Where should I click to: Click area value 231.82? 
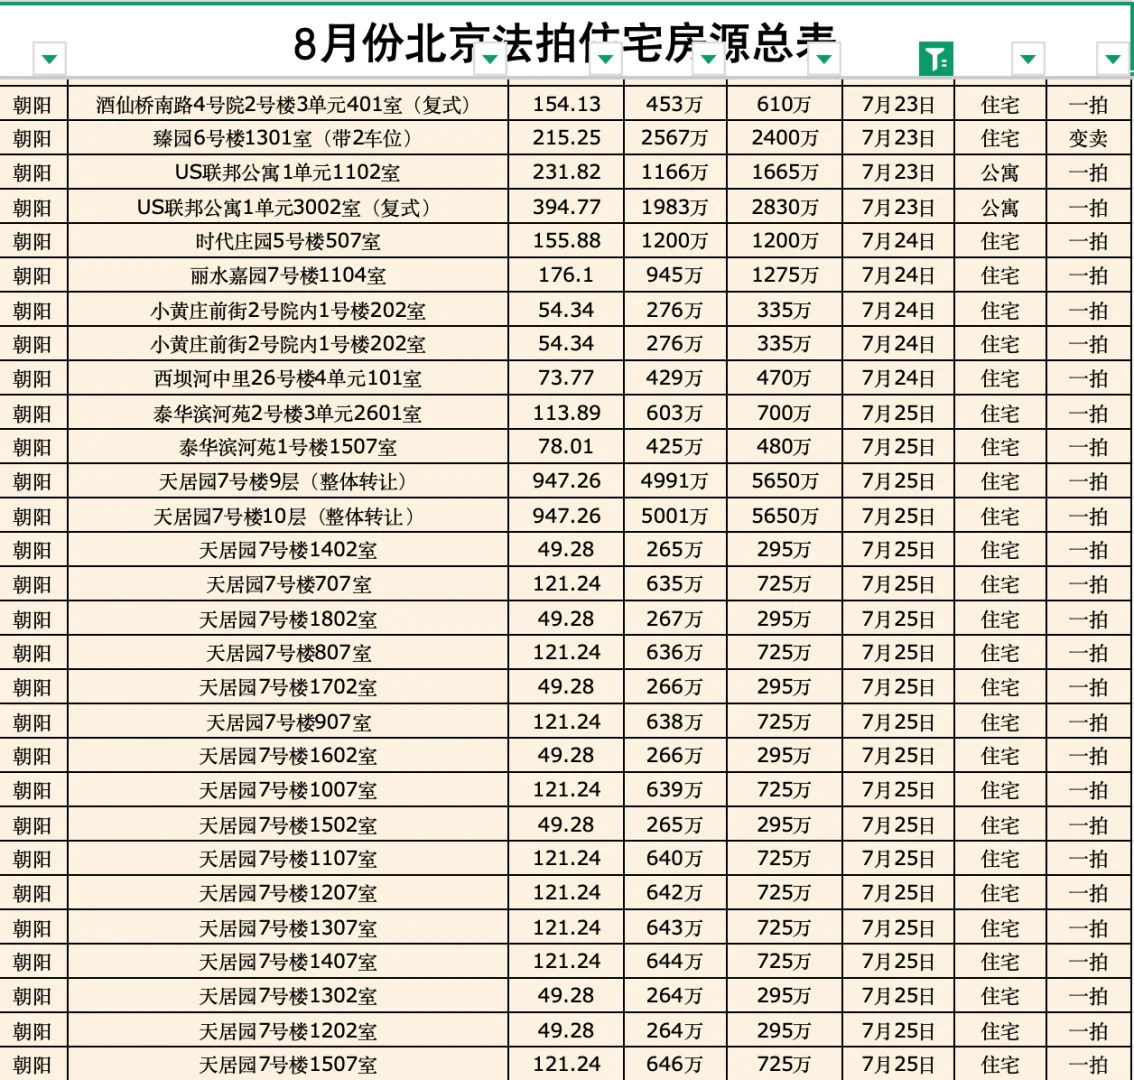[566, 172]
